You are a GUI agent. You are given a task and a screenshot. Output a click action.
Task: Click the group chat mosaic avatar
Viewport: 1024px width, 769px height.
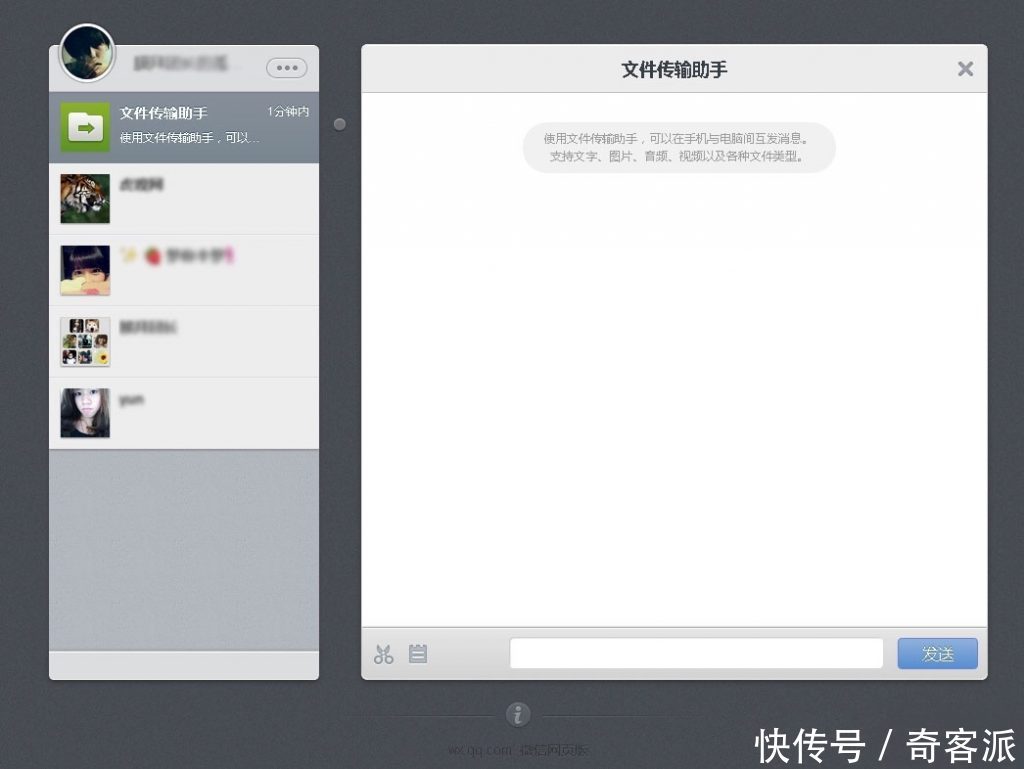[84, 341]
